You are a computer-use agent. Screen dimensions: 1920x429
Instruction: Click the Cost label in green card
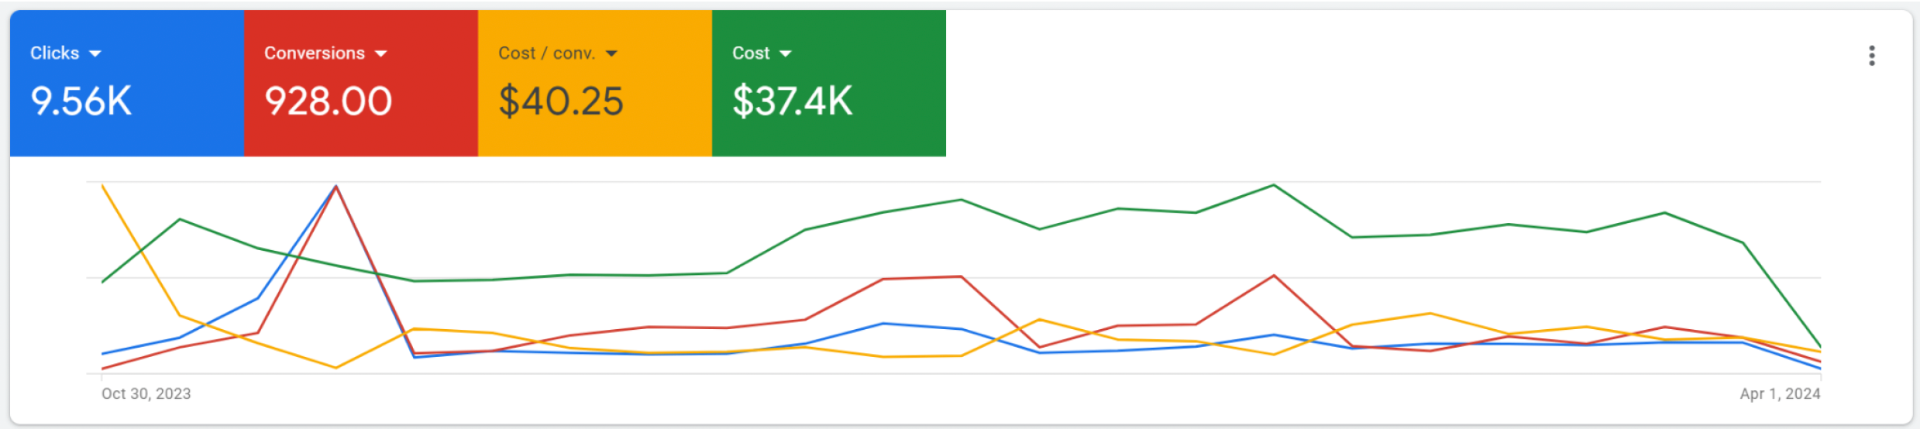coord(750,53)
